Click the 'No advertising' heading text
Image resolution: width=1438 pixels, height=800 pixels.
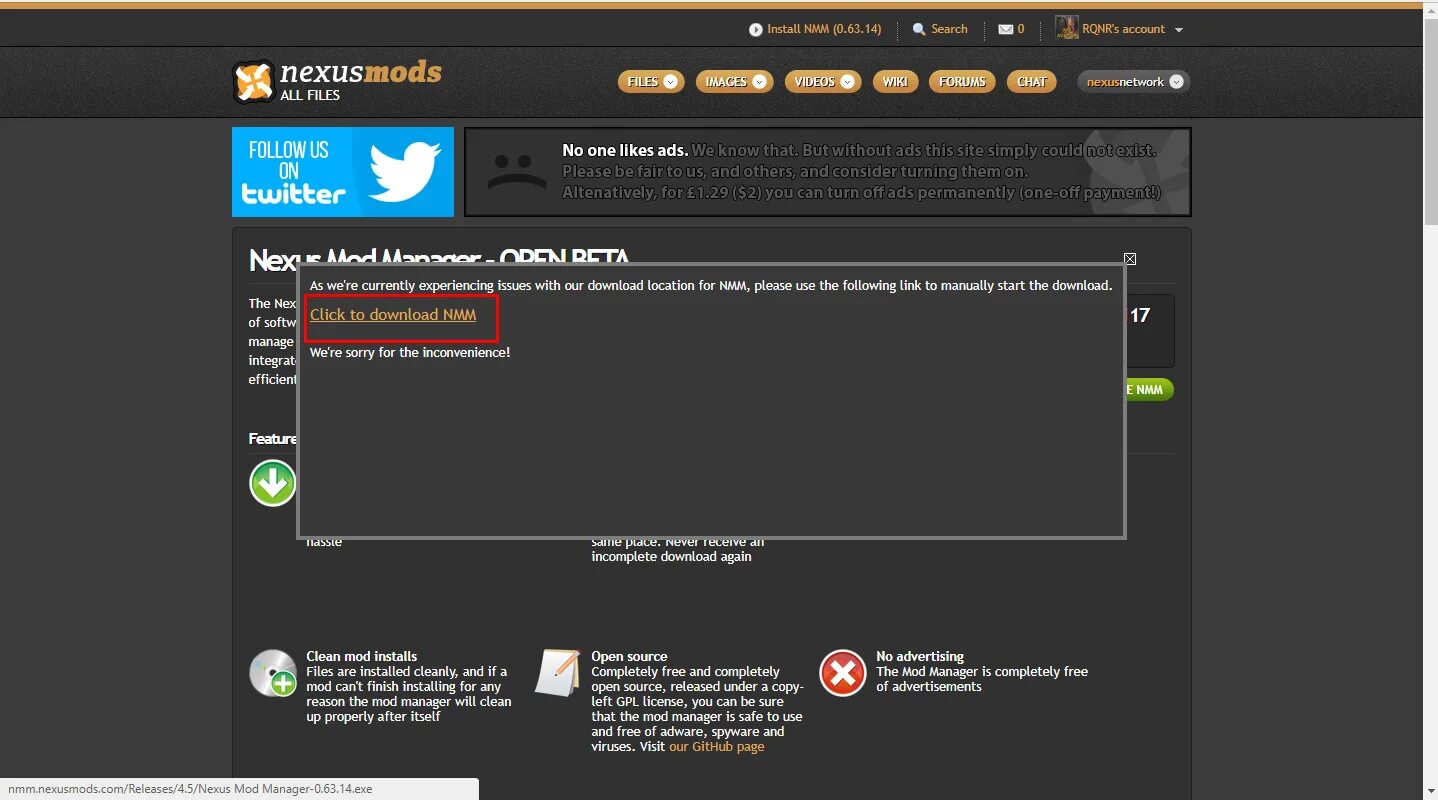point(920,656)
